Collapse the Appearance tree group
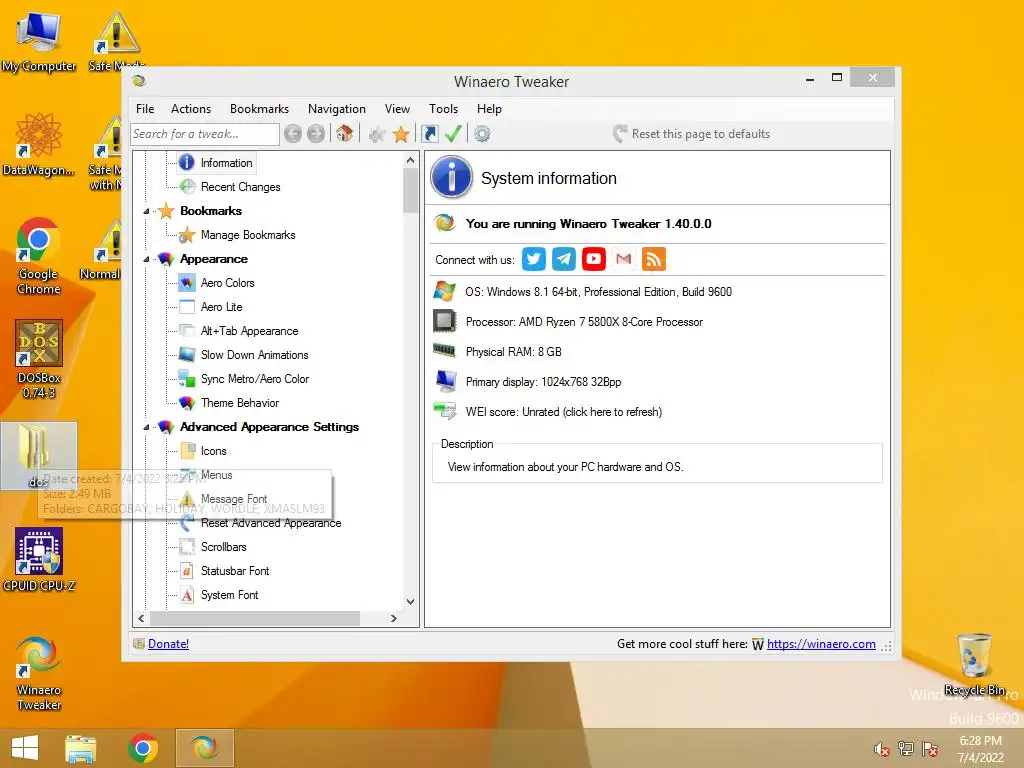This screenshot has height=768, width=1024. tap(146, 259)
